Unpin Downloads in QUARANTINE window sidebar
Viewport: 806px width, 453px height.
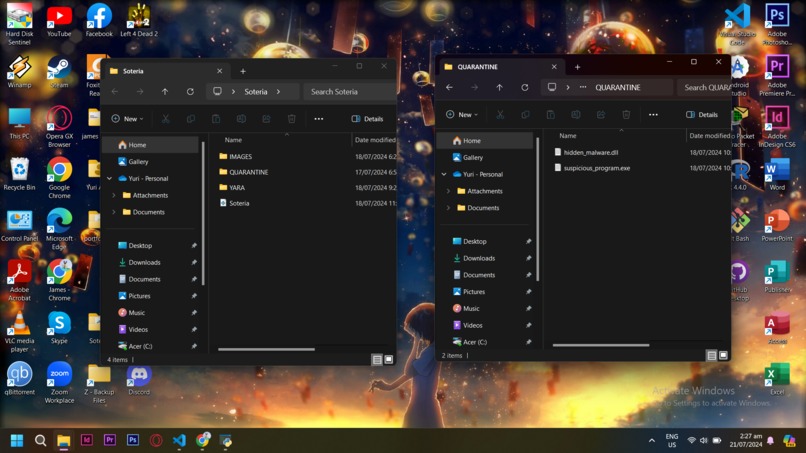pos(528,258)
